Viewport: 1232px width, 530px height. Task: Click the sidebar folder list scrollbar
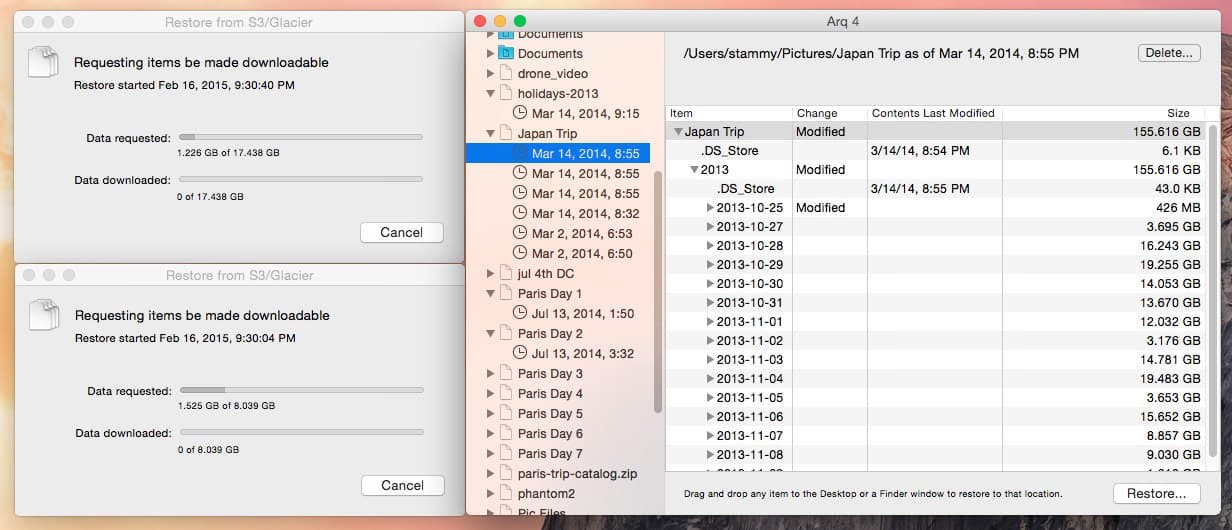[657, 290]
